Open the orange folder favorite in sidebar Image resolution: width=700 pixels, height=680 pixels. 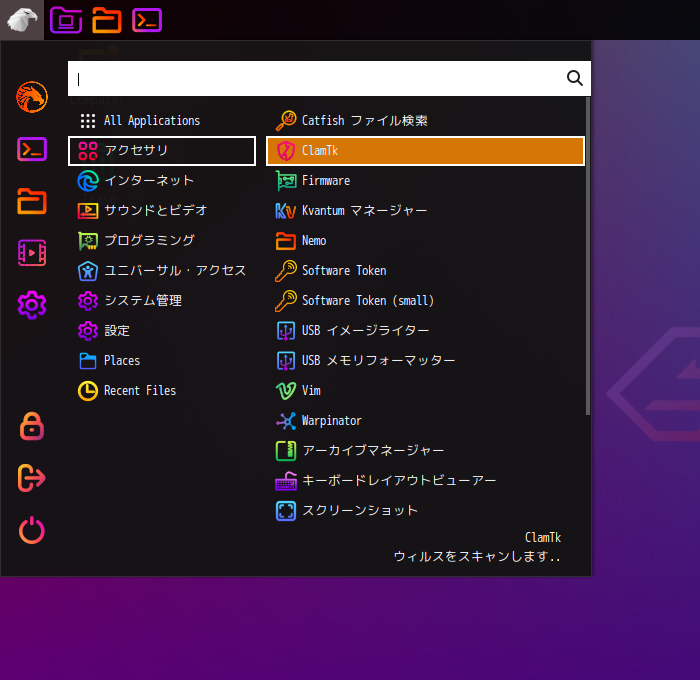click(32, 201)
